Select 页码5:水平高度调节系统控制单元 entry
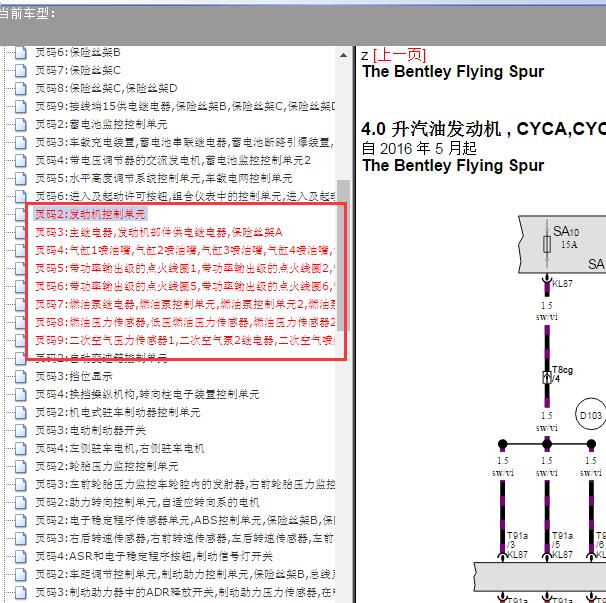Screen dimensions: 606x603 [164, 178]
